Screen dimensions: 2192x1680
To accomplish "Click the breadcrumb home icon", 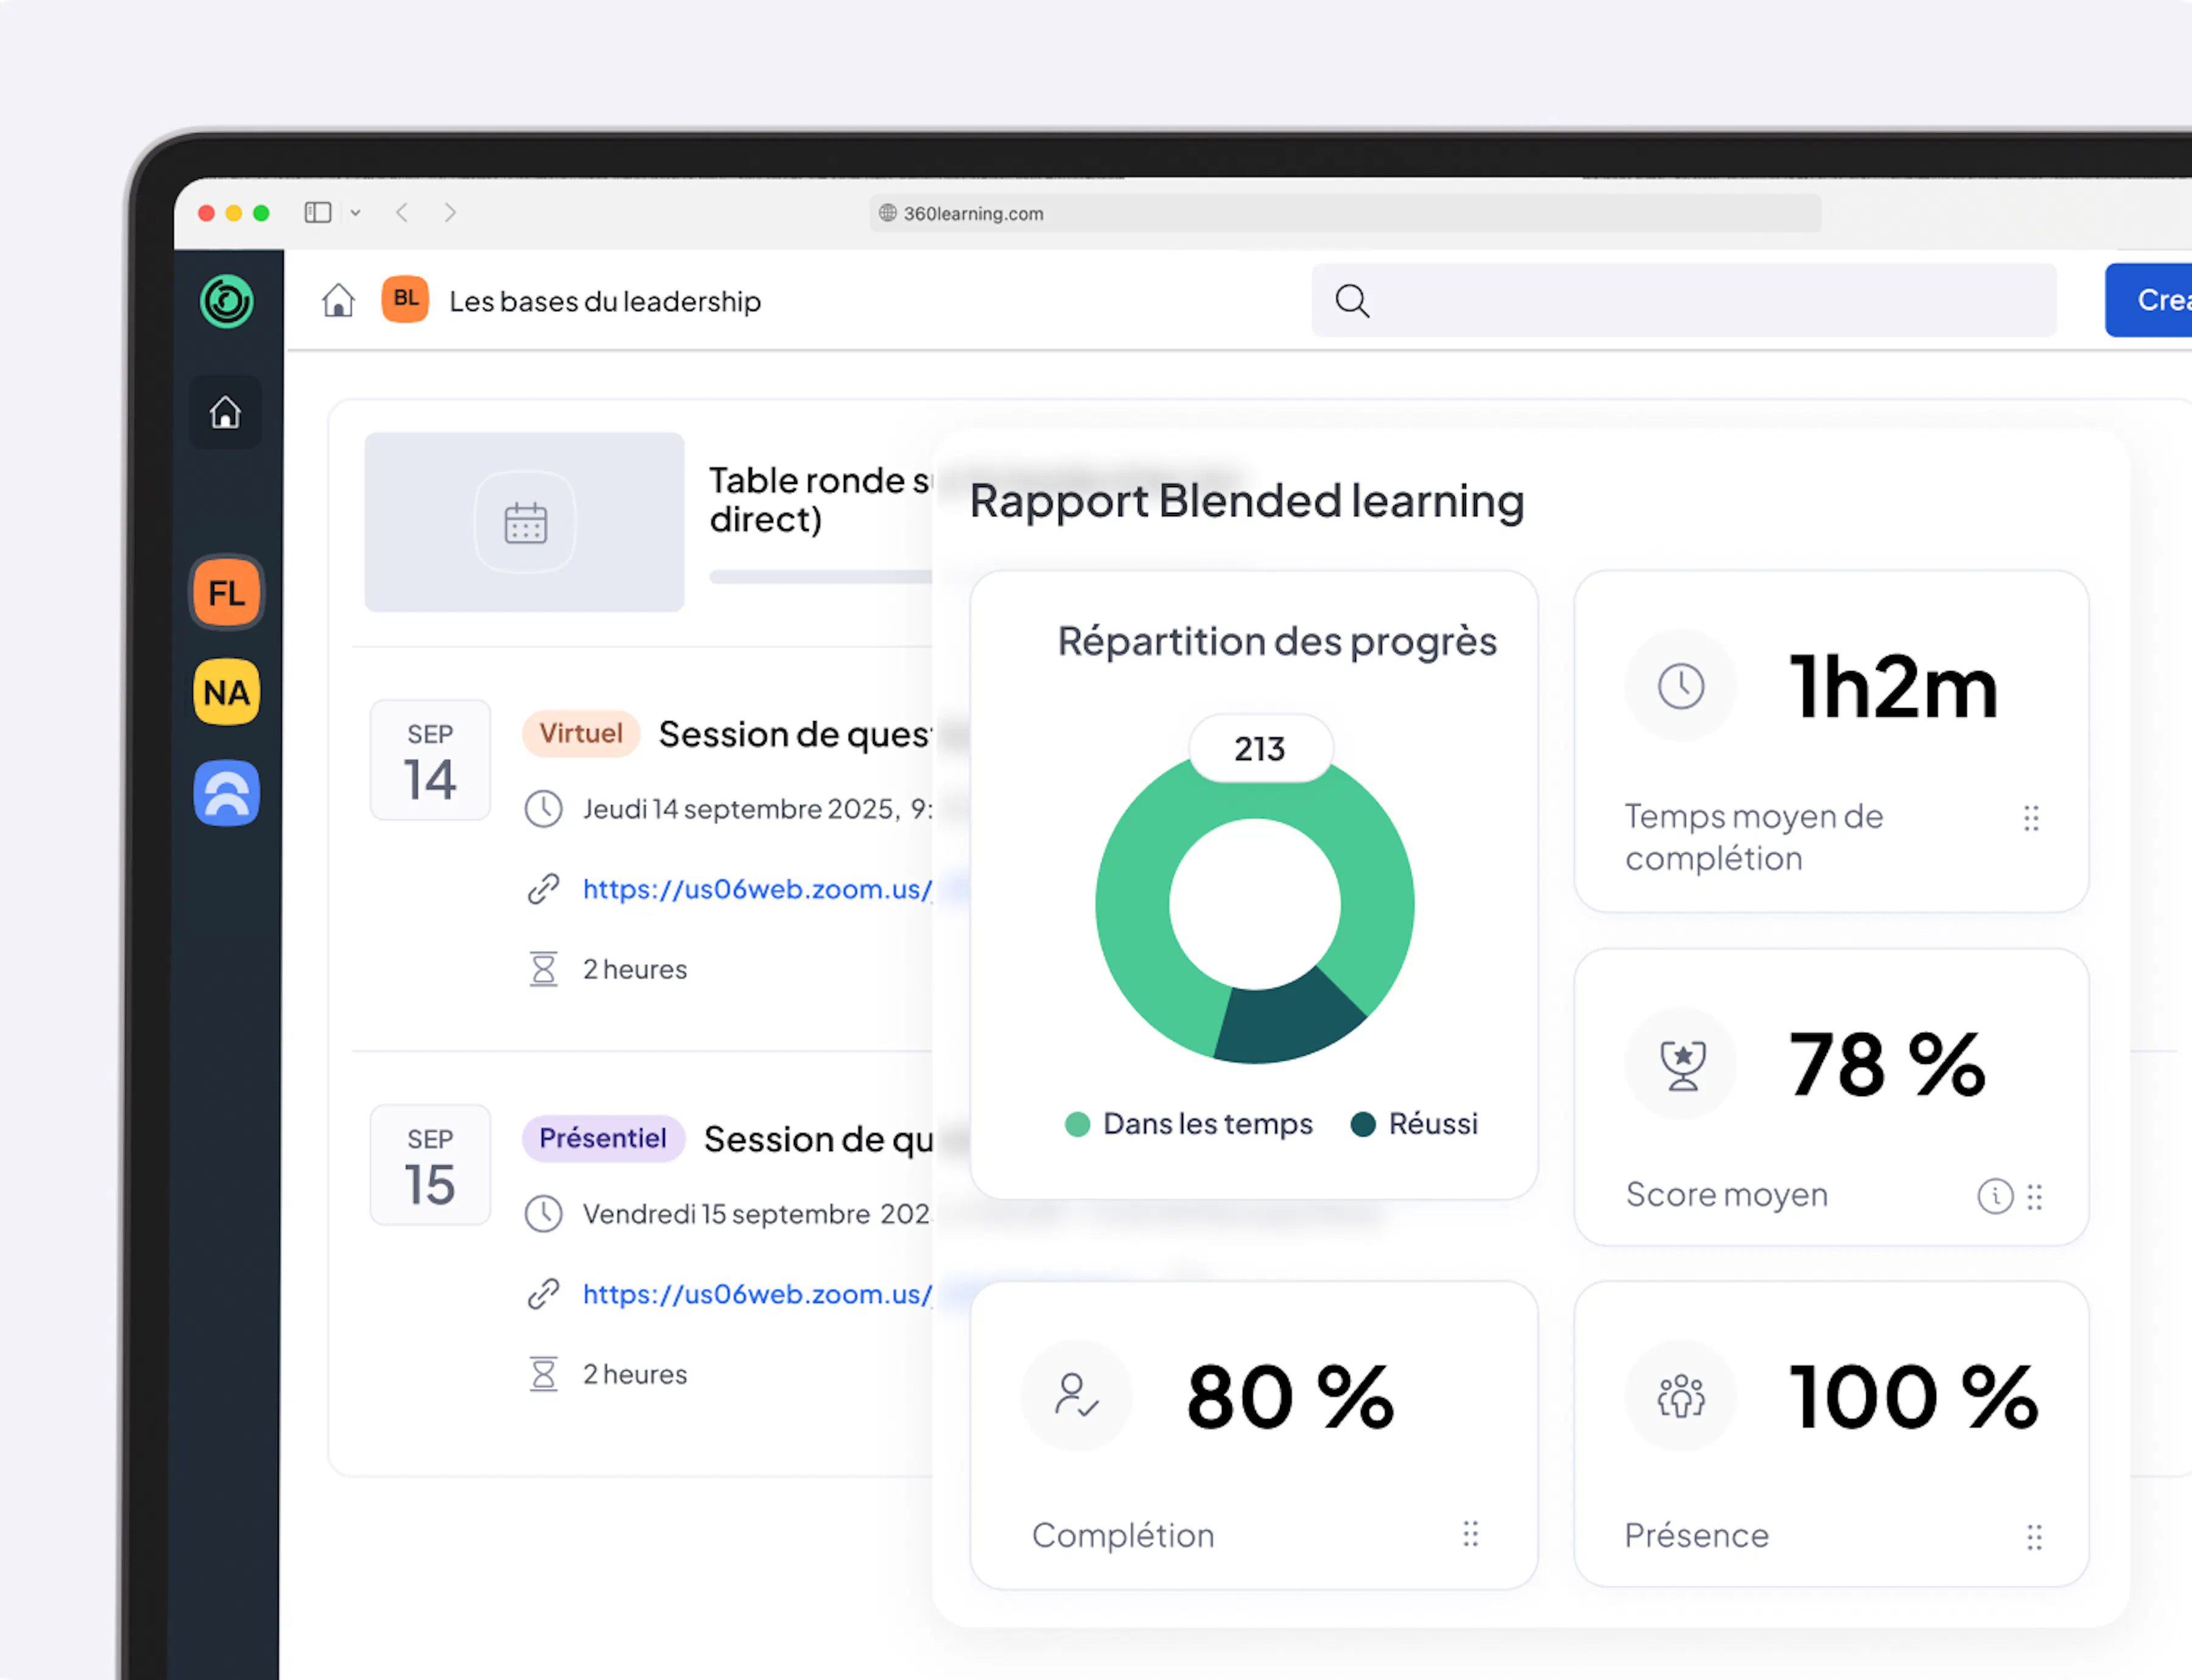I will pos(338,300).
